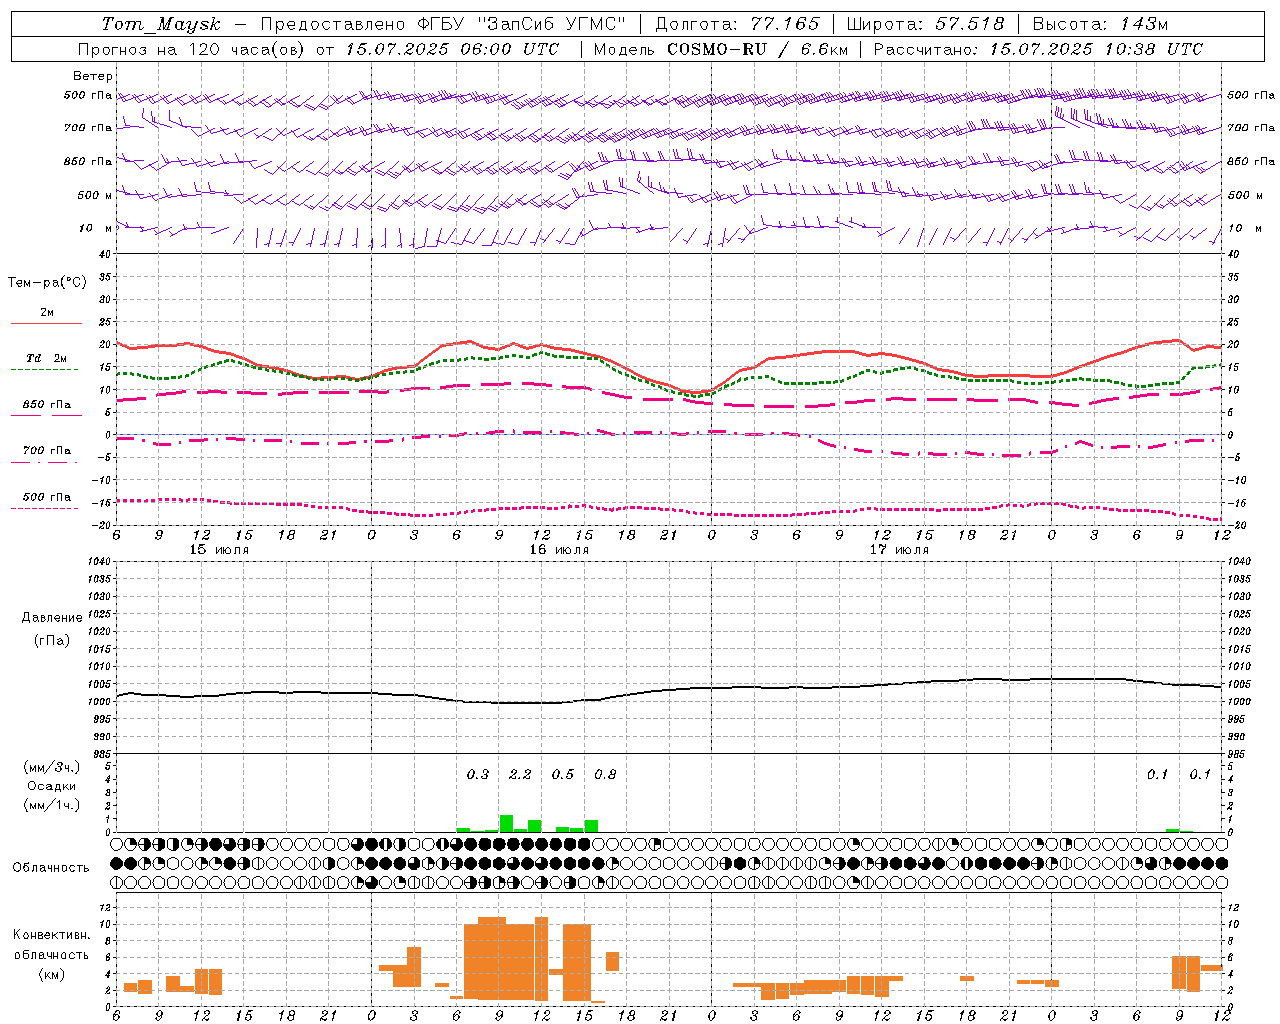Screen dimensions: 1280x1024
Task: Click the provider text "ЗапСиб УГМС"
Action: pos(554,24)
